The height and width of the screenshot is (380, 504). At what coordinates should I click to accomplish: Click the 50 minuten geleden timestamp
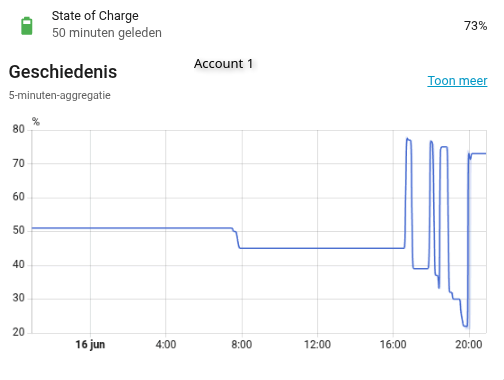pos(107,33)
